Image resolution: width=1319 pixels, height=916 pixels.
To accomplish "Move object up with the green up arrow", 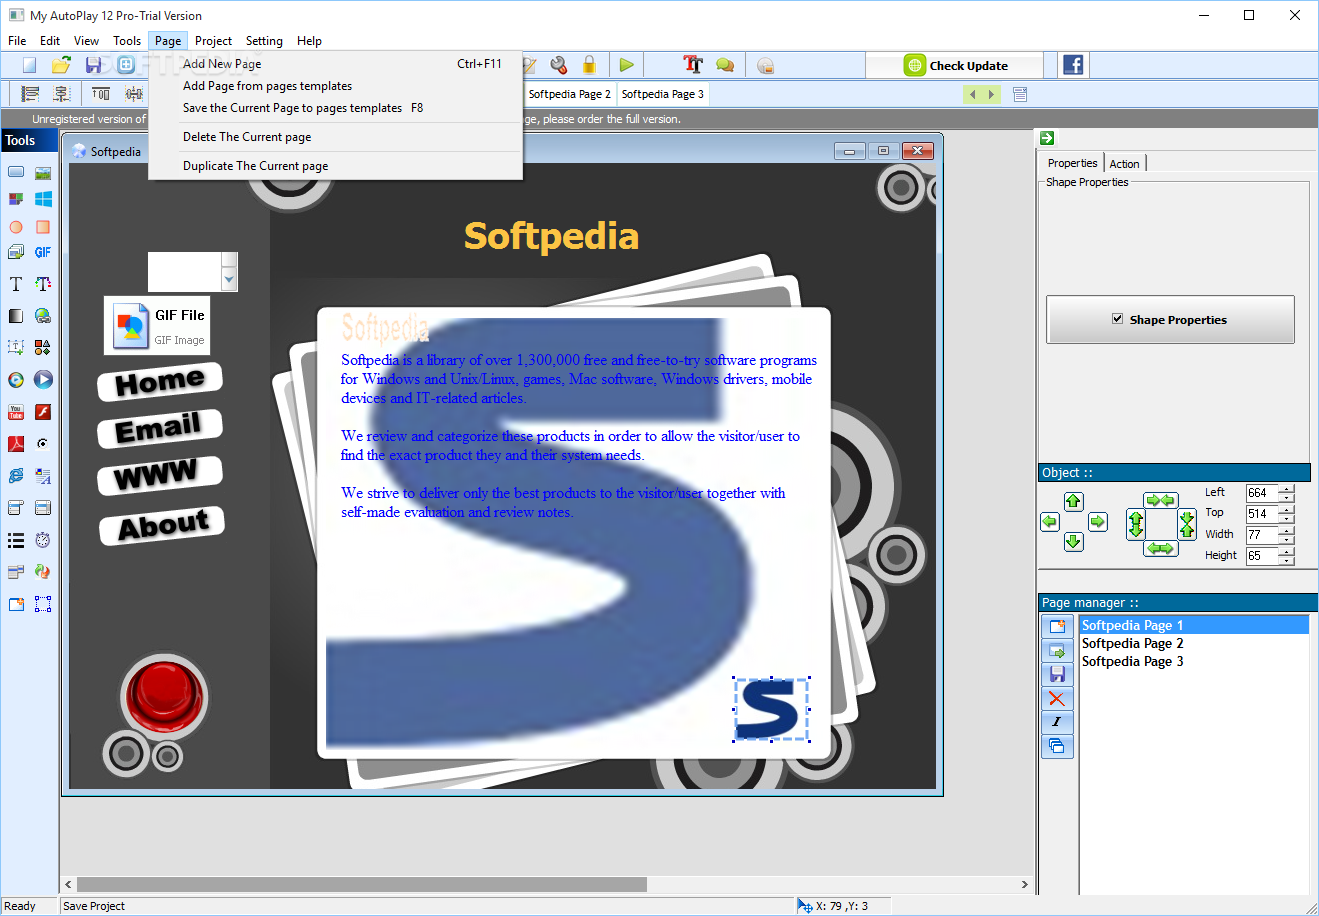I will pos(1074,501).
